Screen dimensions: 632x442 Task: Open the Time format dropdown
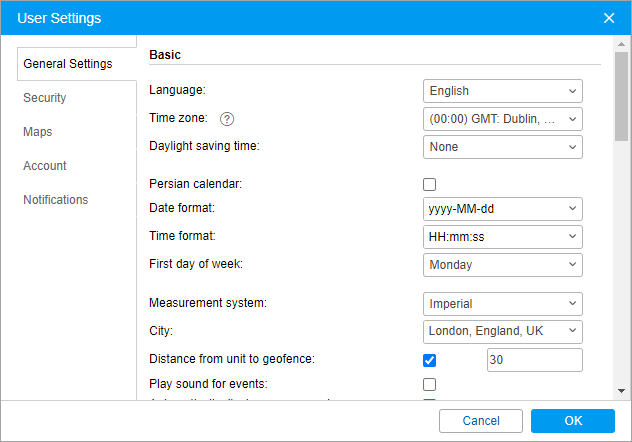pos(502,236)
